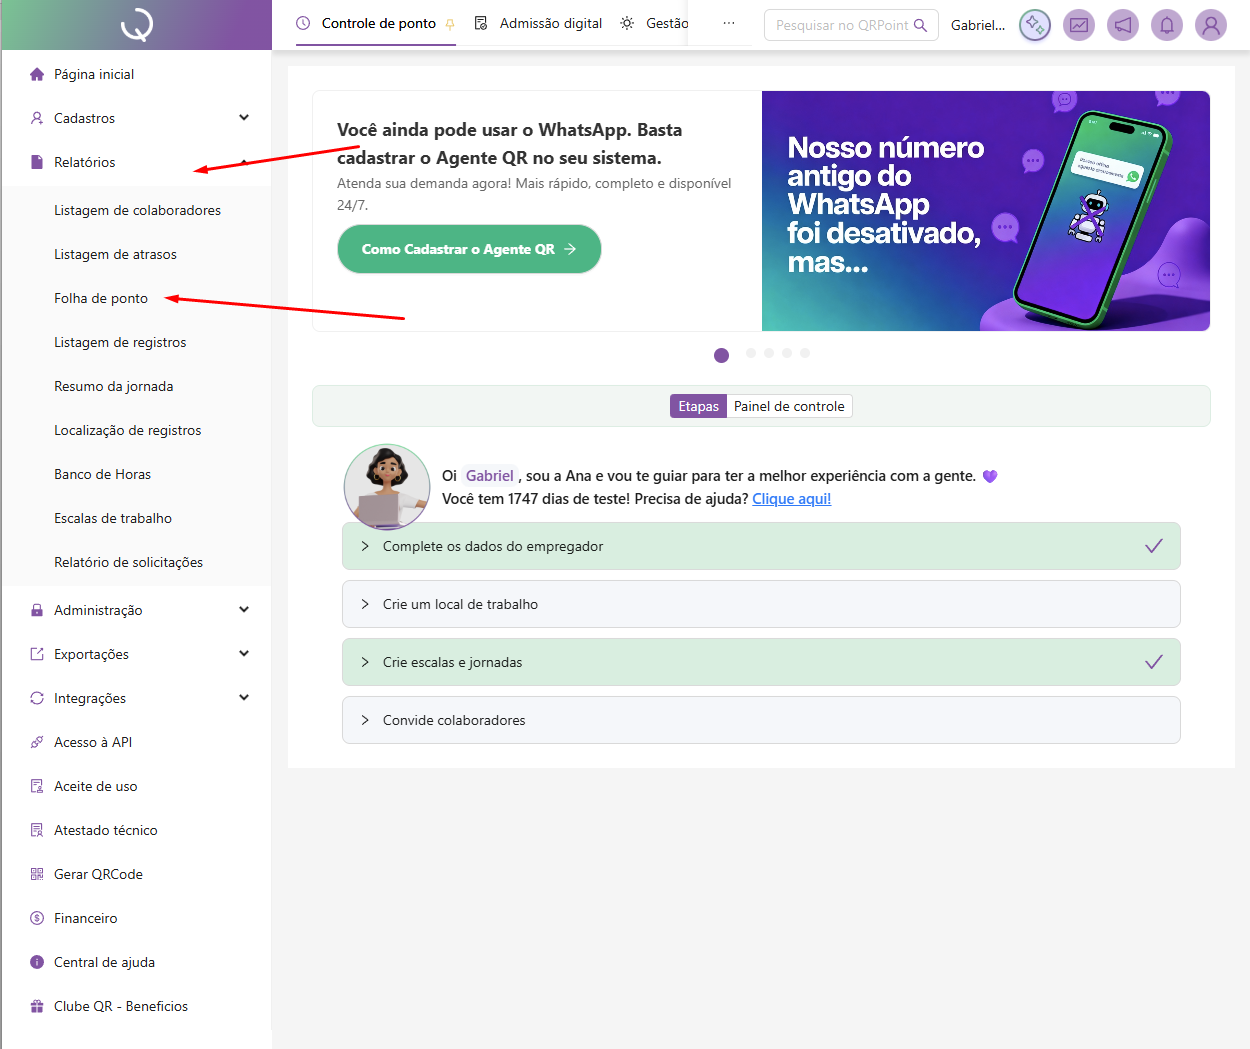Open Folha de ponto report
This screenshot has width=1250, height=1049.
click(x=101, y=298)
